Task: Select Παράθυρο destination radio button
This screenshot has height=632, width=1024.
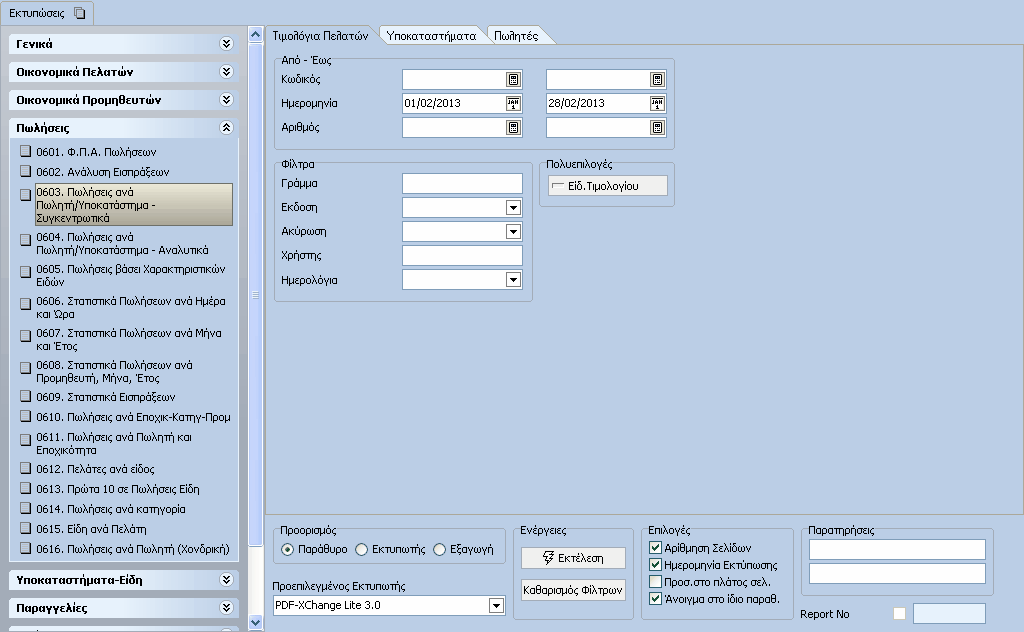Action: point(287,550)
